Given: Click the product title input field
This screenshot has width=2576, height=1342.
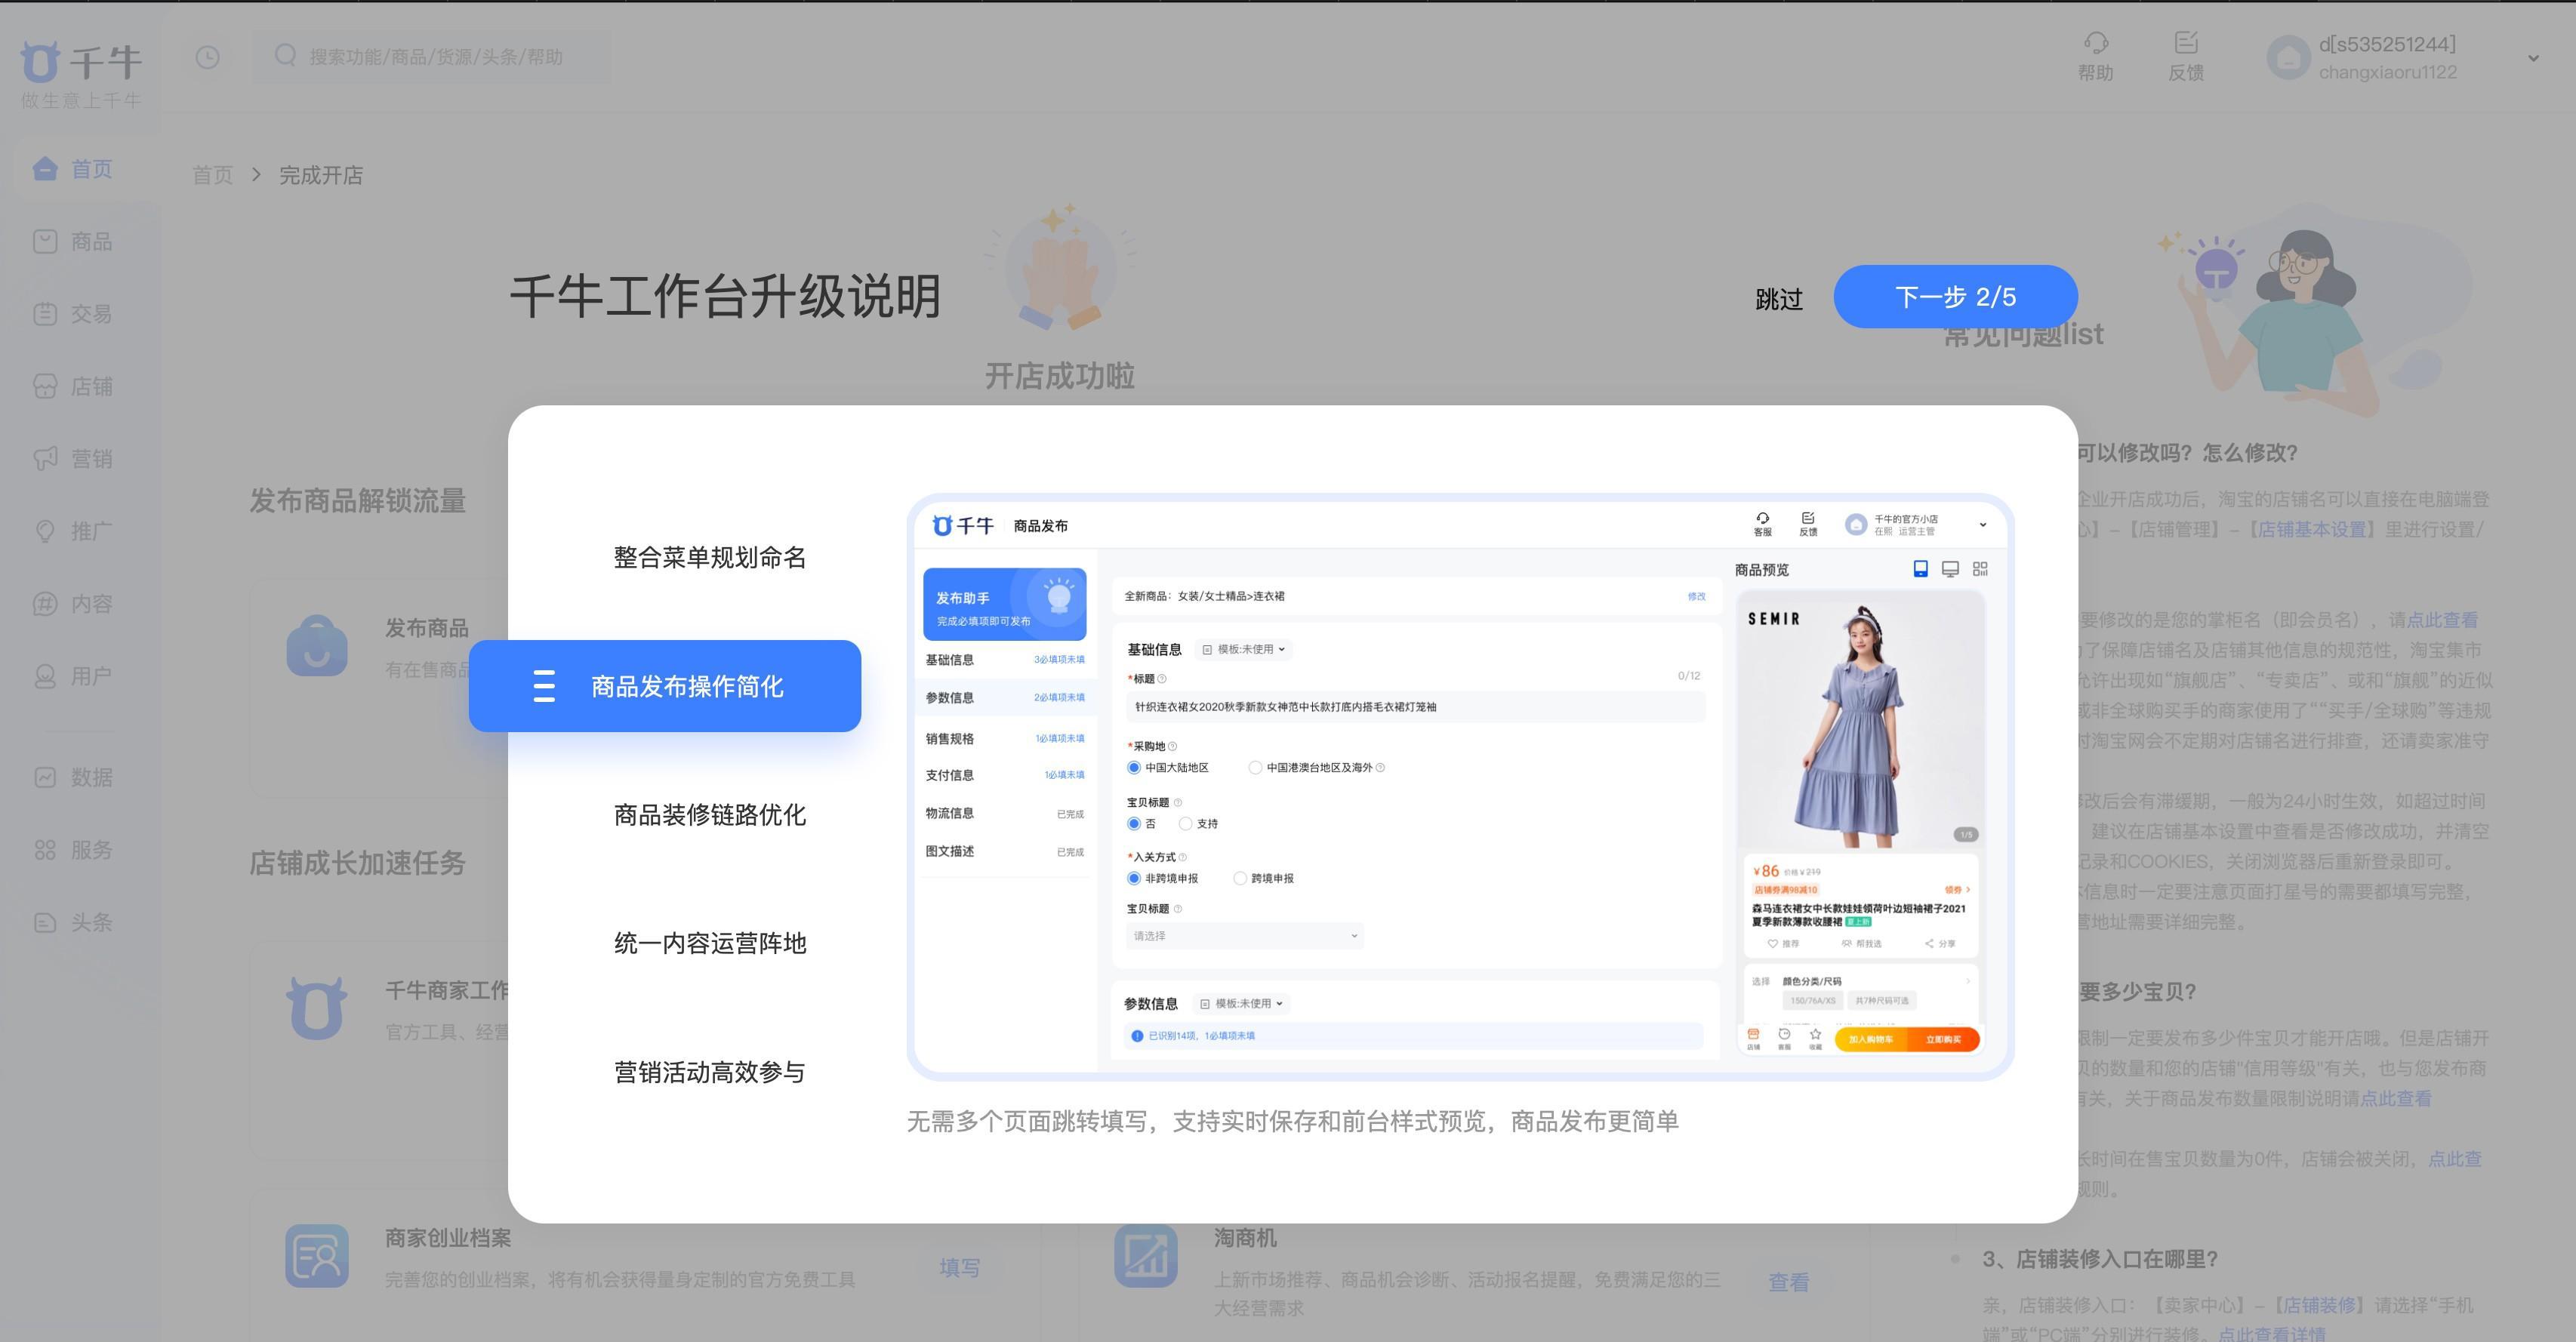Looking at the screenshot, I should [1415, 707].
